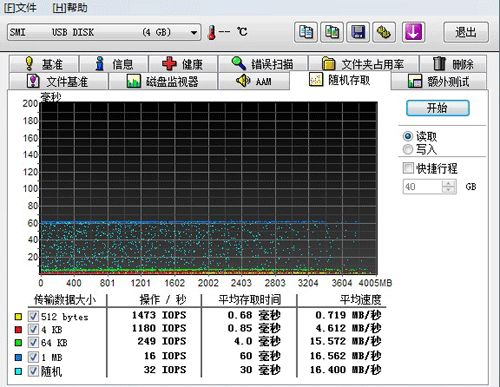
Task: Open the options gear icon
Action: point(384,32)
